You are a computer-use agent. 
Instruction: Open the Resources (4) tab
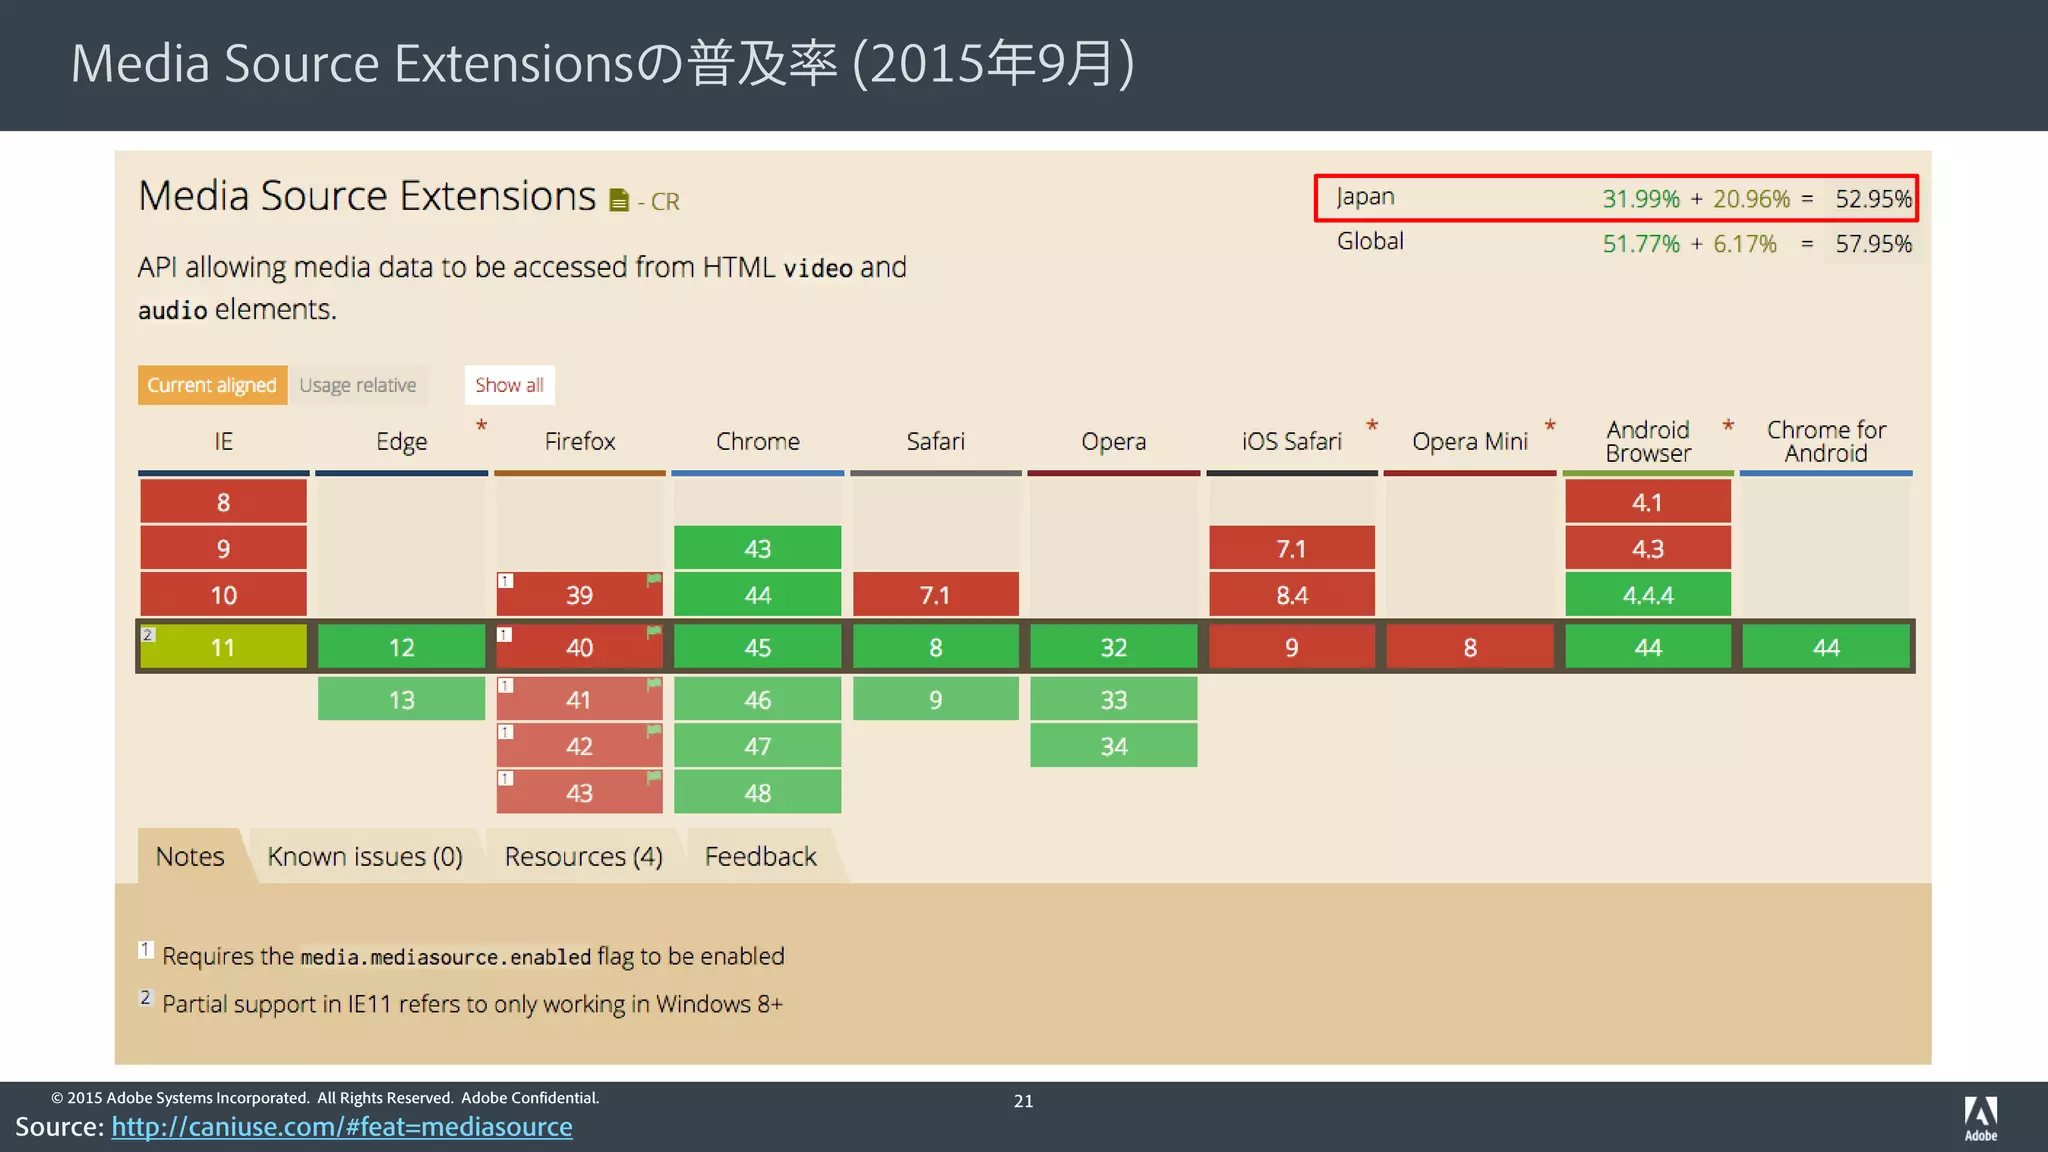(583, 856)
